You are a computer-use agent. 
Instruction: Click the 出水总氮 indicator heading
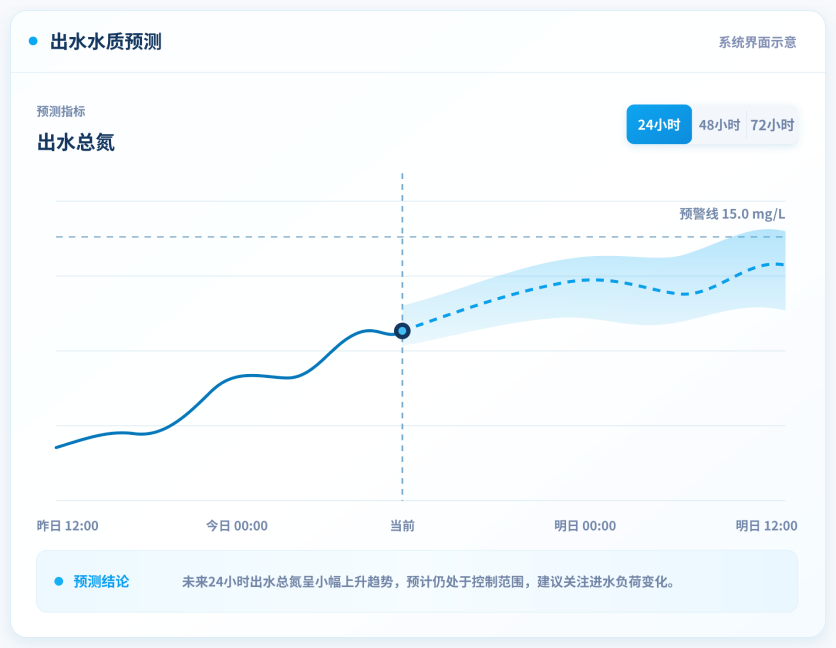[76, 142]
